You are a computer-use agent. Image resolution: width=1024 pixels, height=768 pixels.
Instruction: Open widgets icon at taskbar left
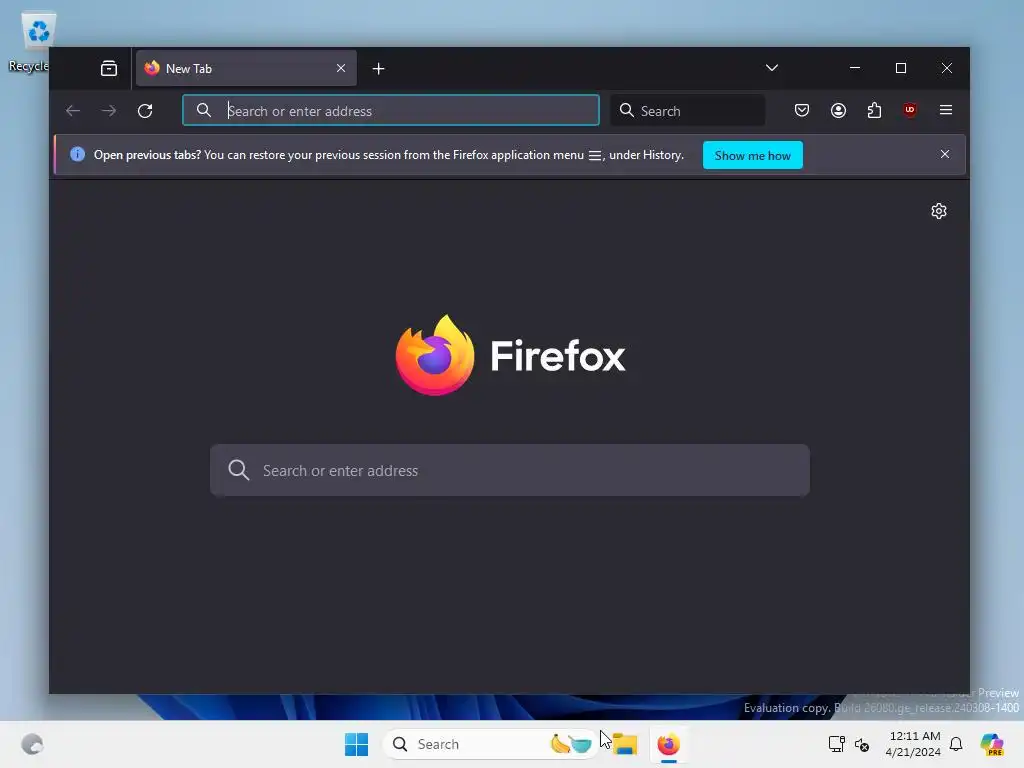coord(32,744)
